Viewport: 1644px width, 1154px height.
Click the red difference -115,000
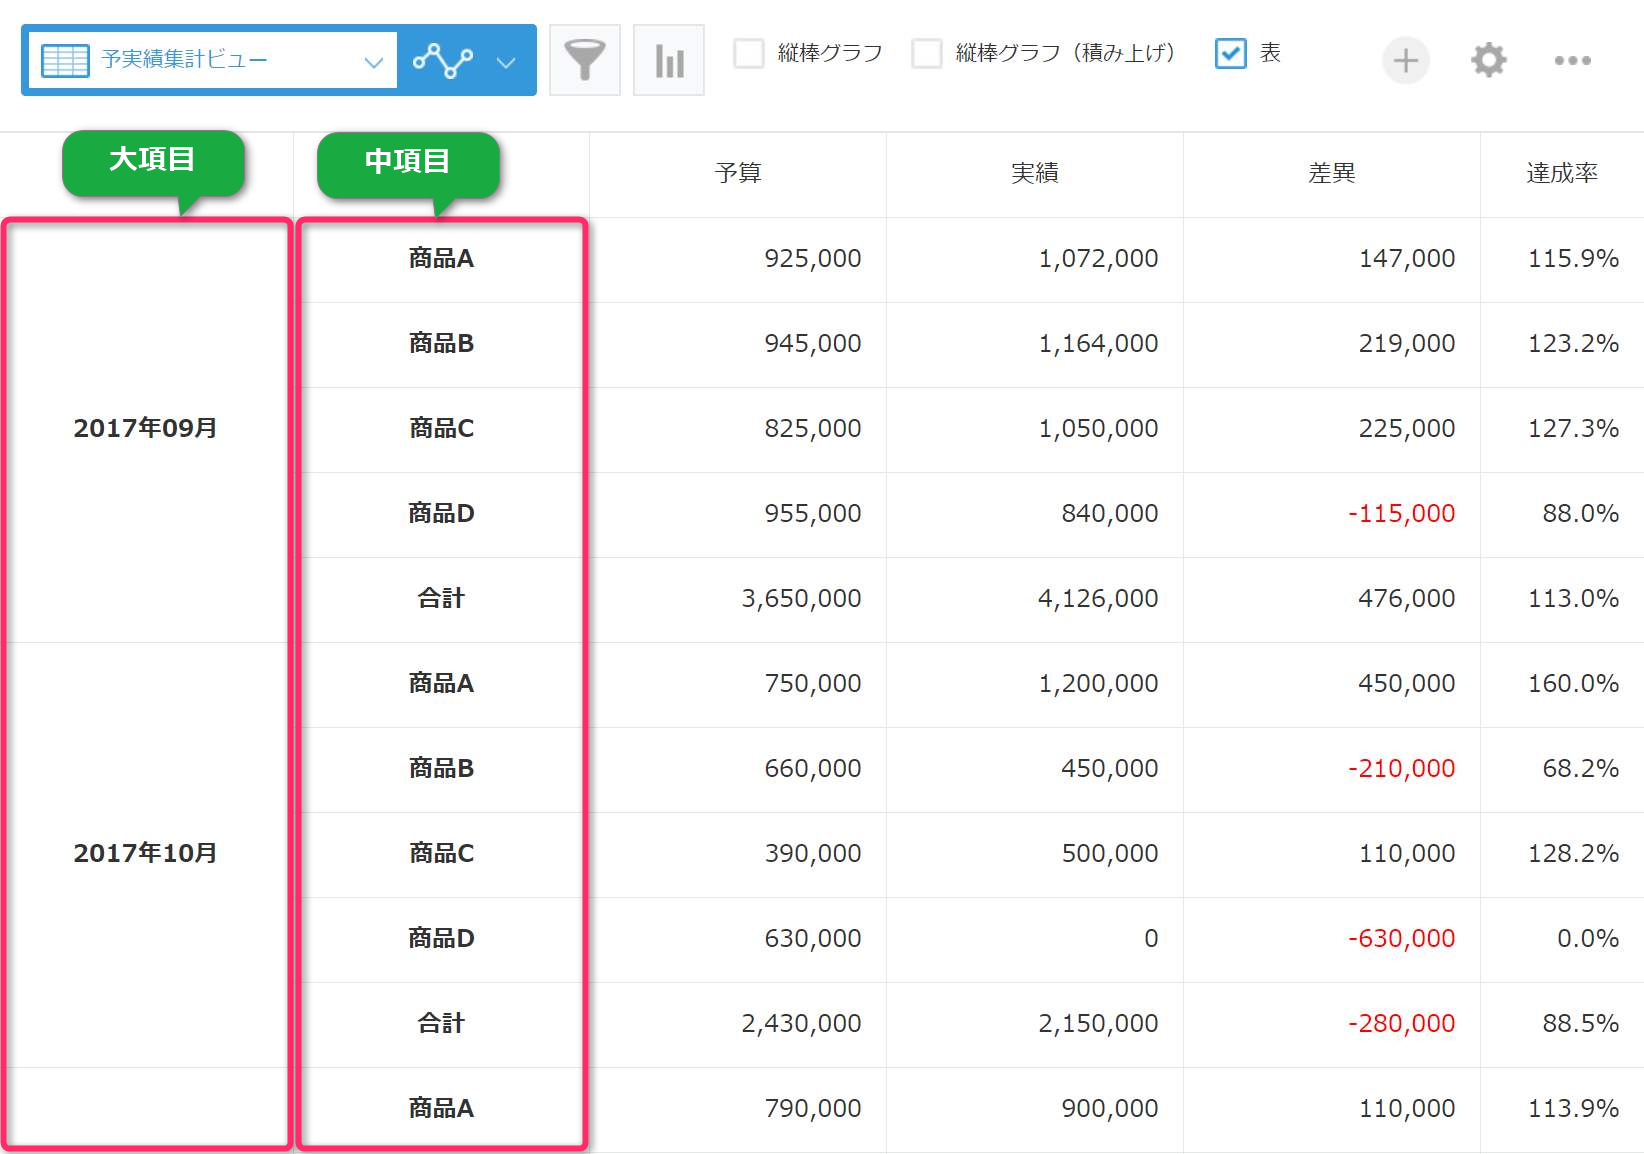(1402, 514)
